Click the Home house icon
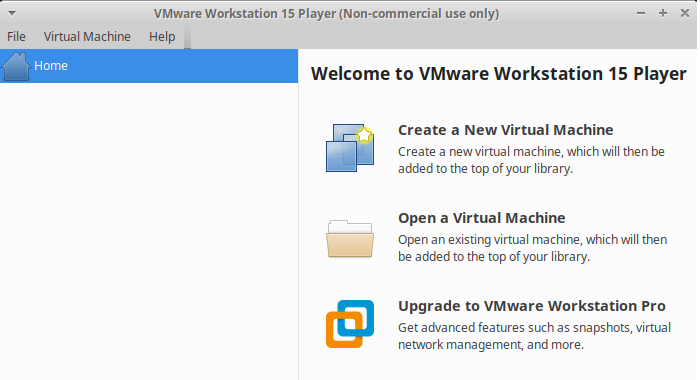This screenshot has height=380, width=700. [x=16, y=66]
